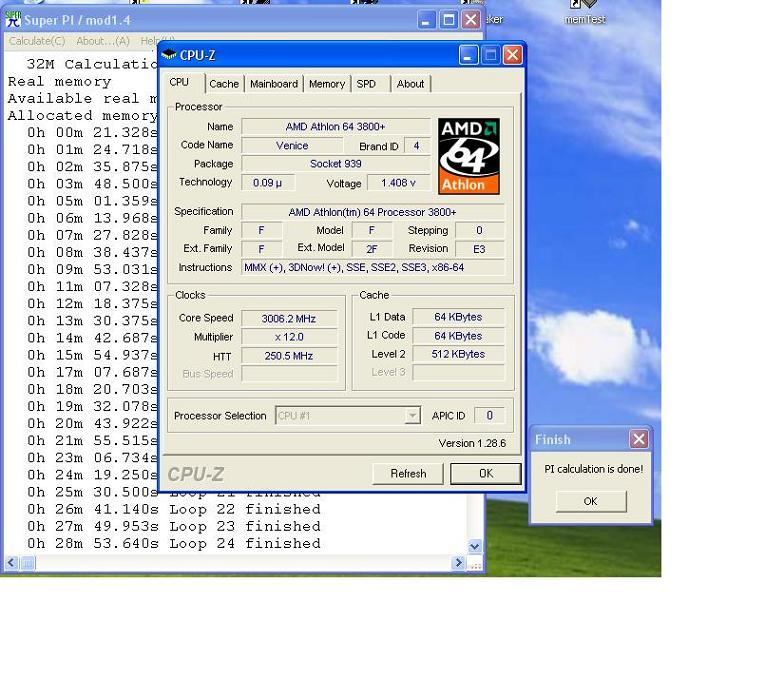Click the Instructions field with MMX, SSE list
This screenshot has height=680, width=765.
click(372, 267)
